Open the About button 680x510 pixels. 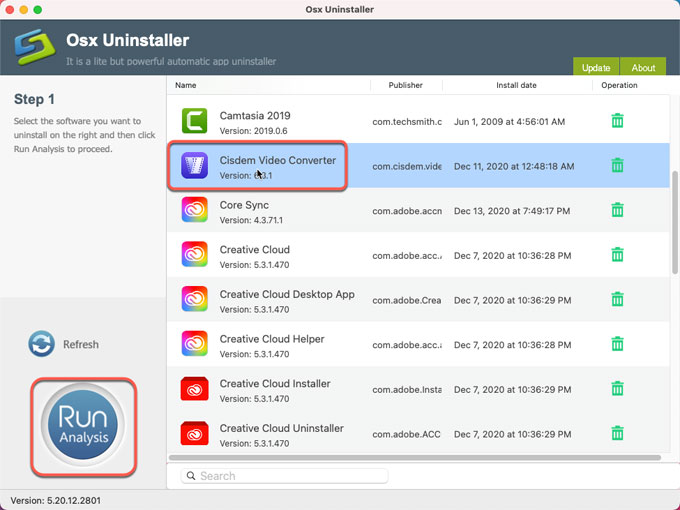[643, 67]
